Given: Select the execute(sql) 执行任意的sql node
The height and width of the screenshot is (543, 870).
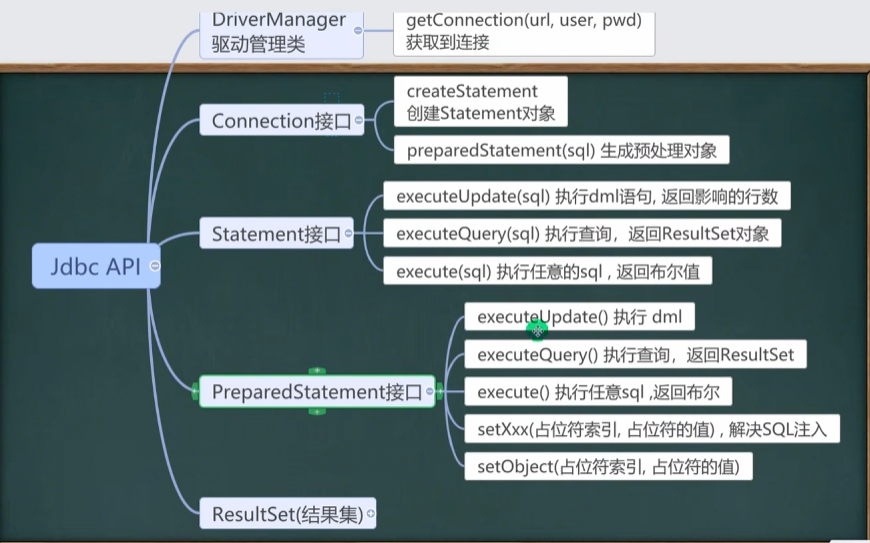Looking at the screenshot, I should [548, 271].
